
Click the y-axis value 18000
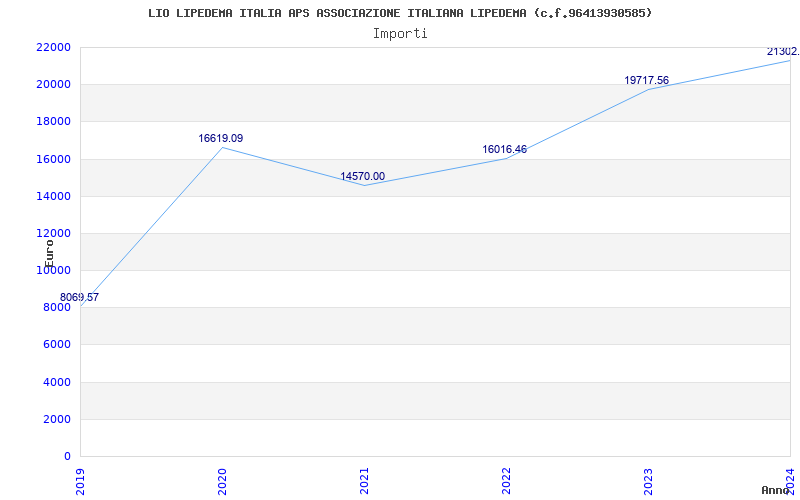(53, 122)
